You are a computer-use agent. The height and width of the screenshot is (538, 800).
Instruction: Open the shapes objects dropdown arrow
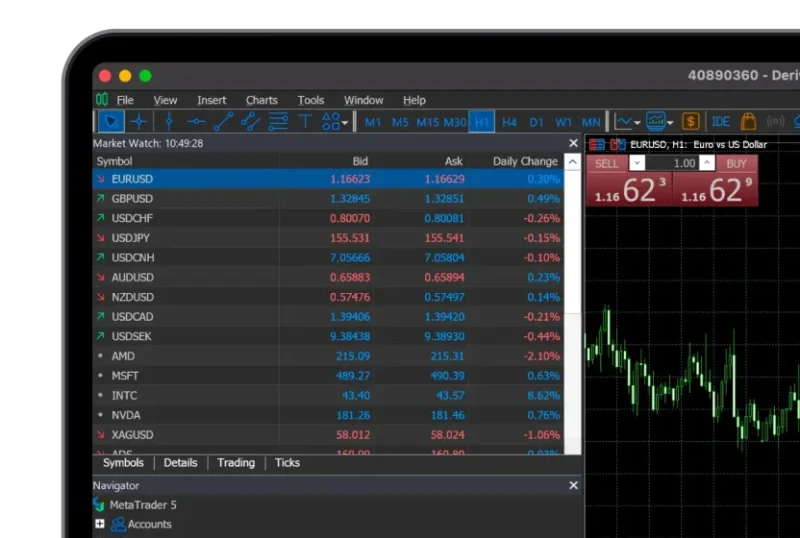point(345,123)
